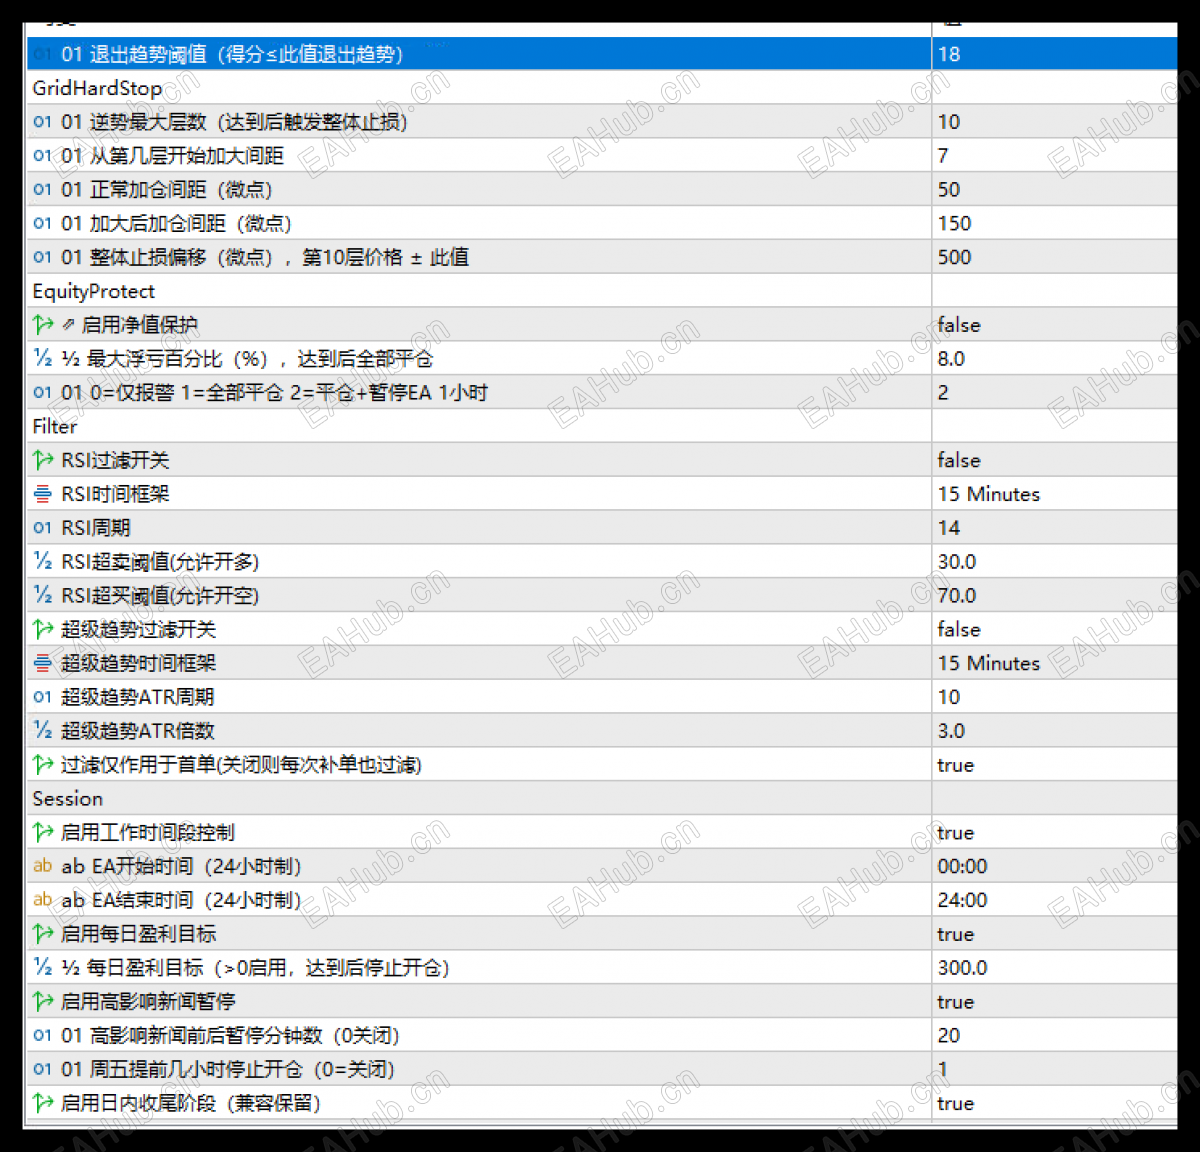Click the boolean arrow icon beside 超级趋势过滤开关
The height and width of the screenshot is (1152, 1200).
42,629
